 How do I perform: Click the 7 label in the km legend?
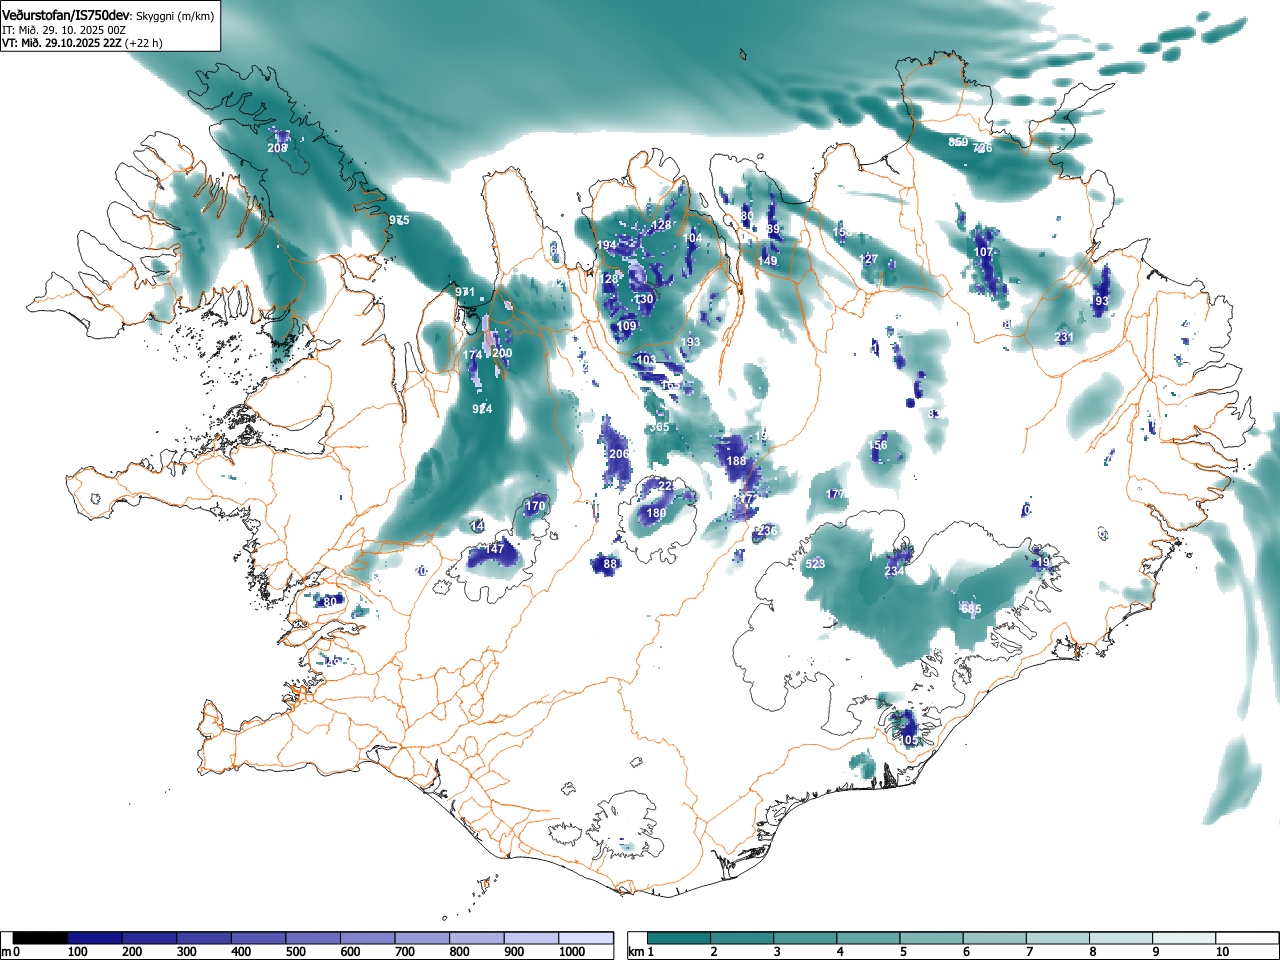click(1030, 952)
